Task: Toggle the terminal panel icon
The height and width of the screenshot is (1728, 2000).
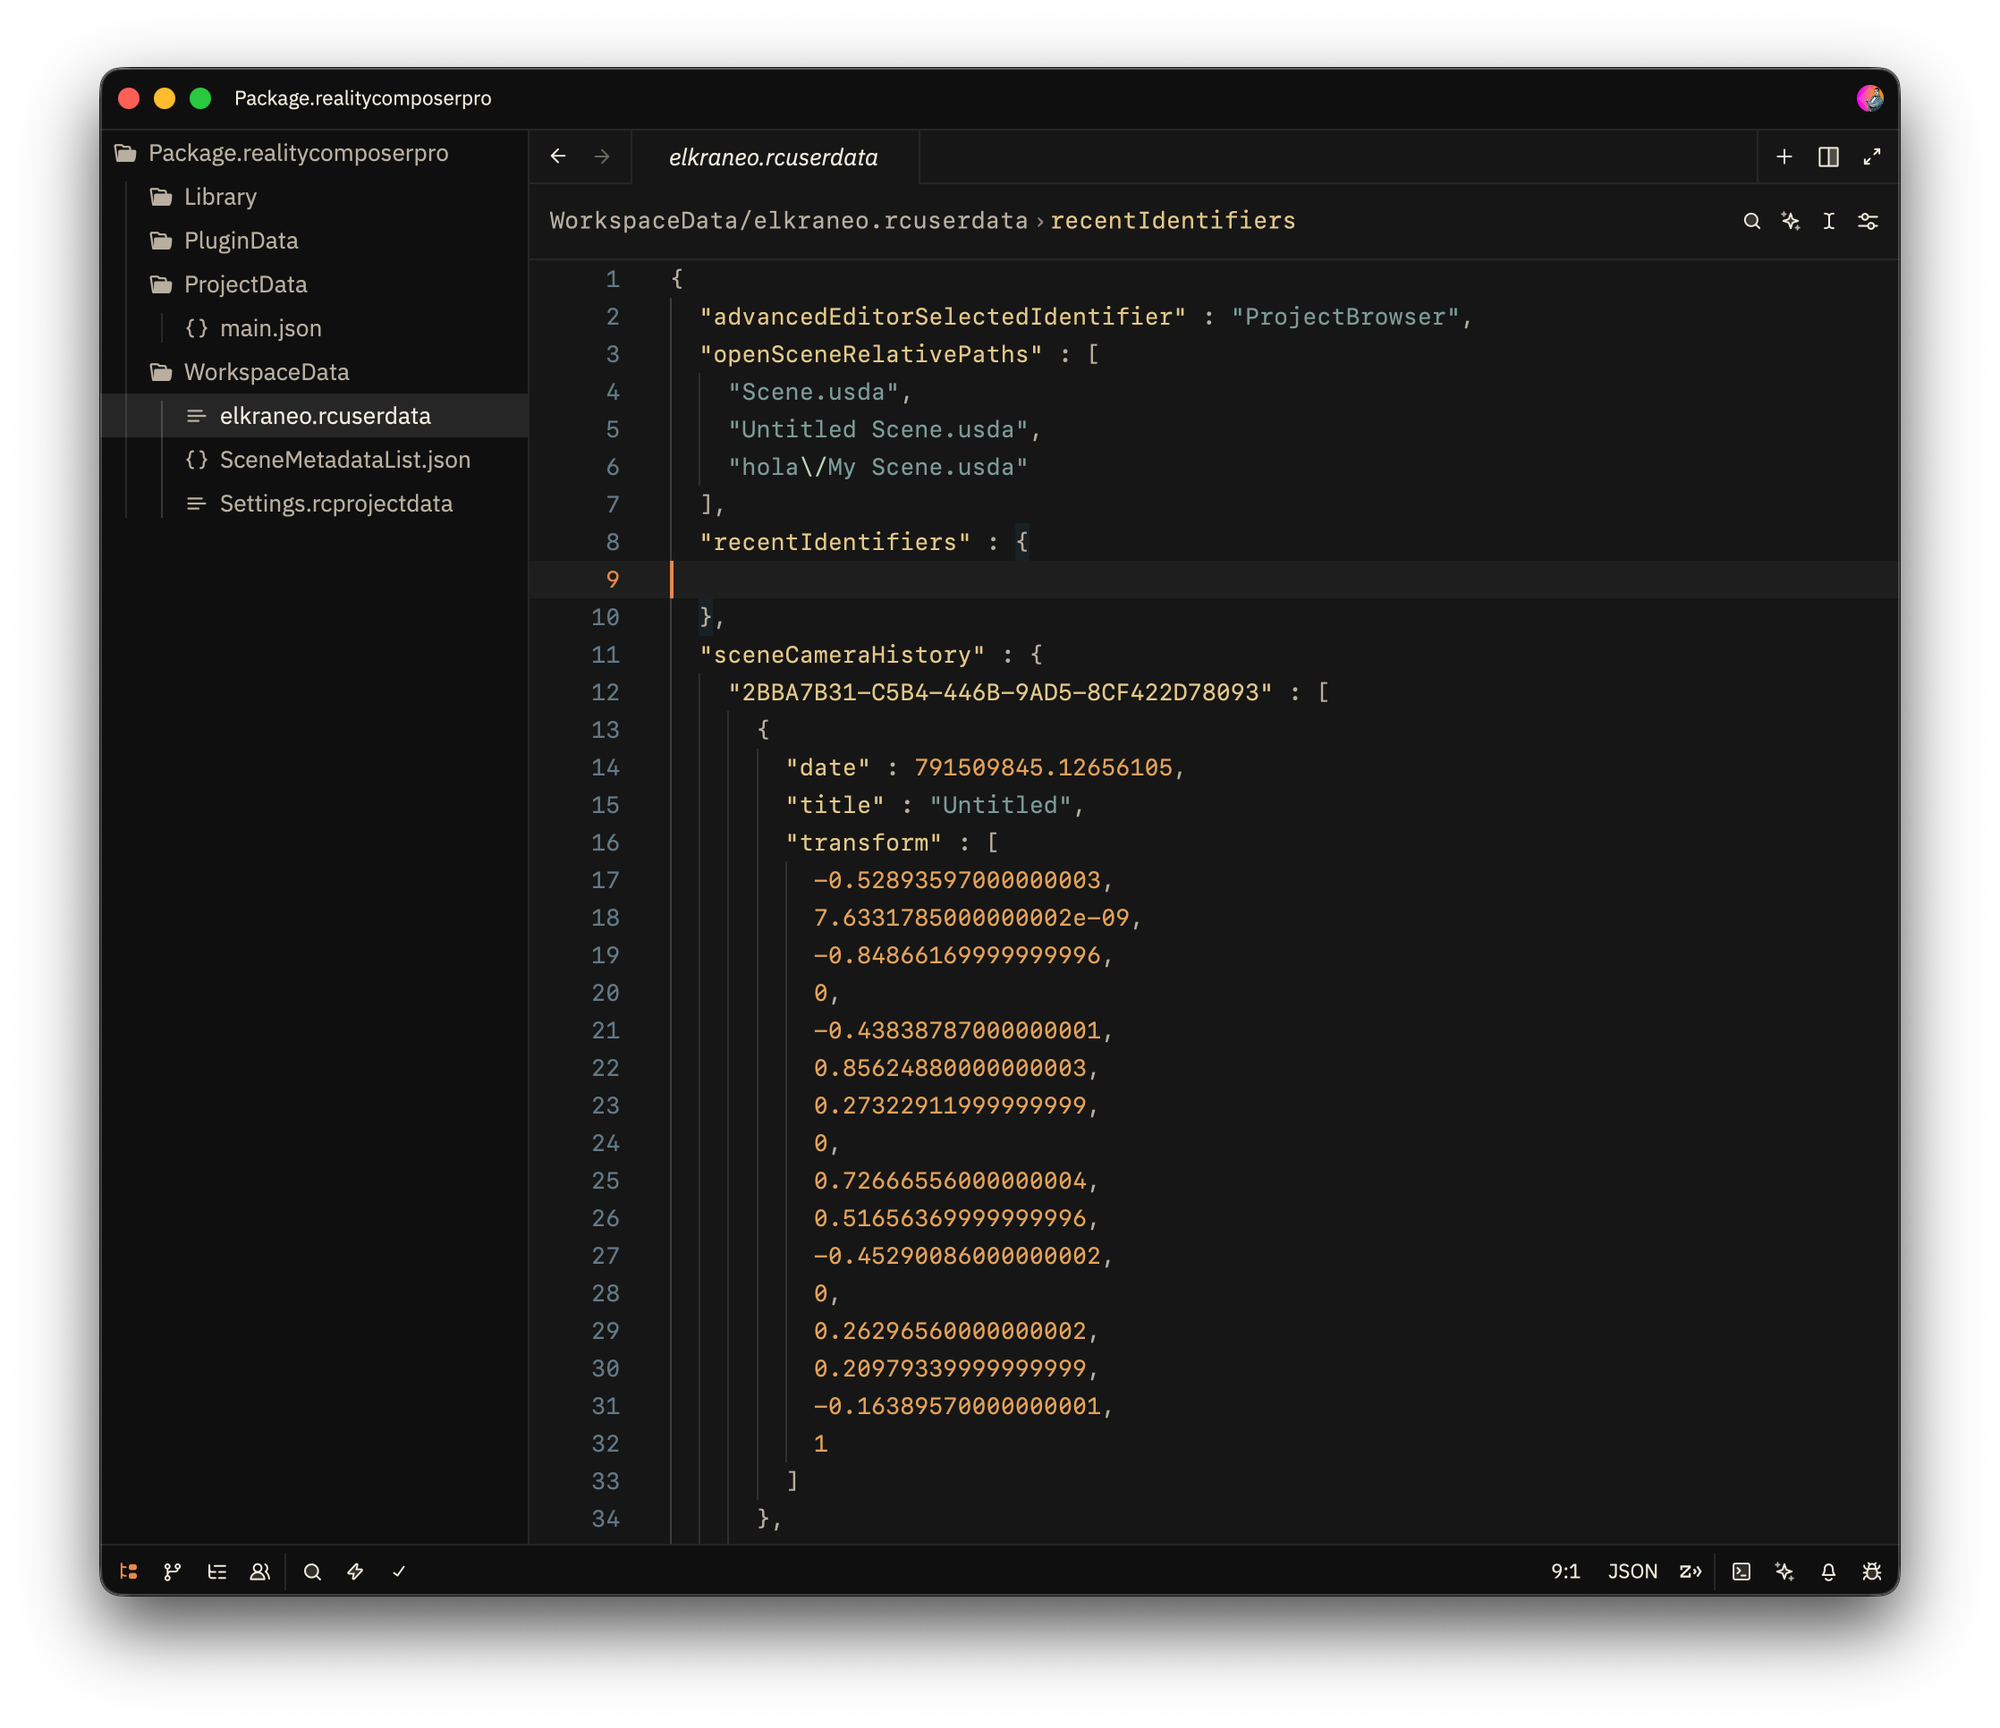Action: [1741, 1571]
